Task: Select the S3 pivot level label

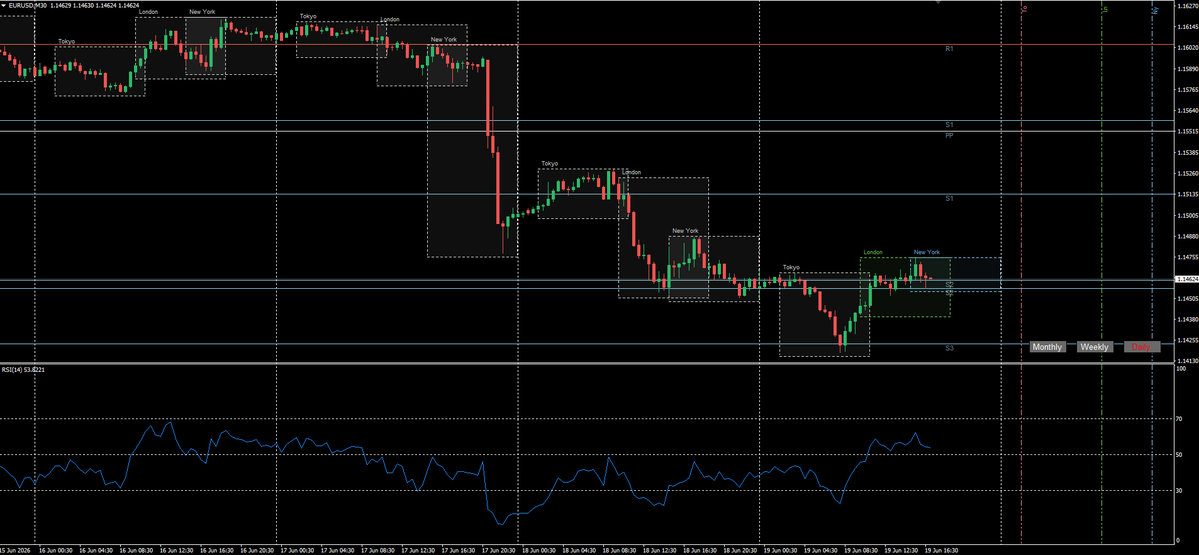Action: click(x=949, y=348)
